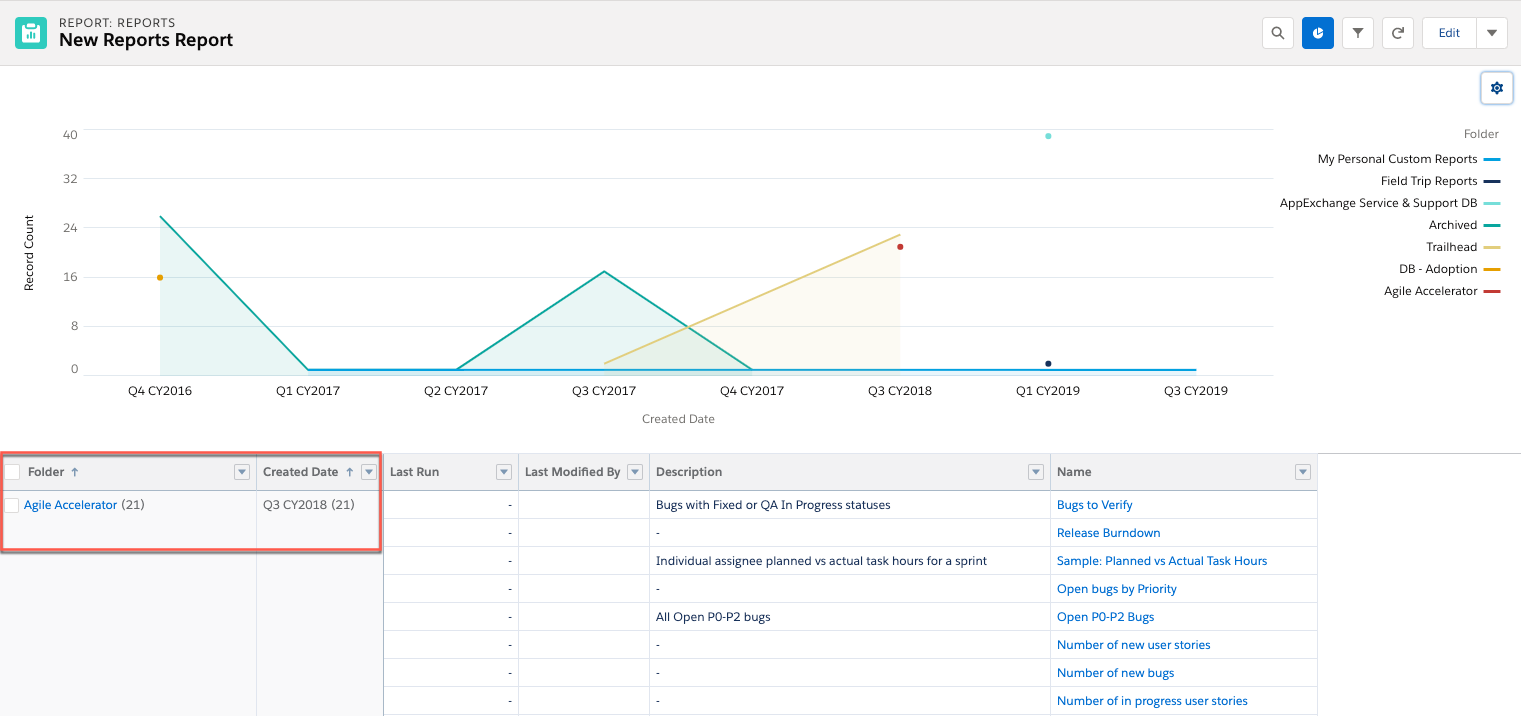Click sort arrow on Created Date column

(x=349, y=472)
